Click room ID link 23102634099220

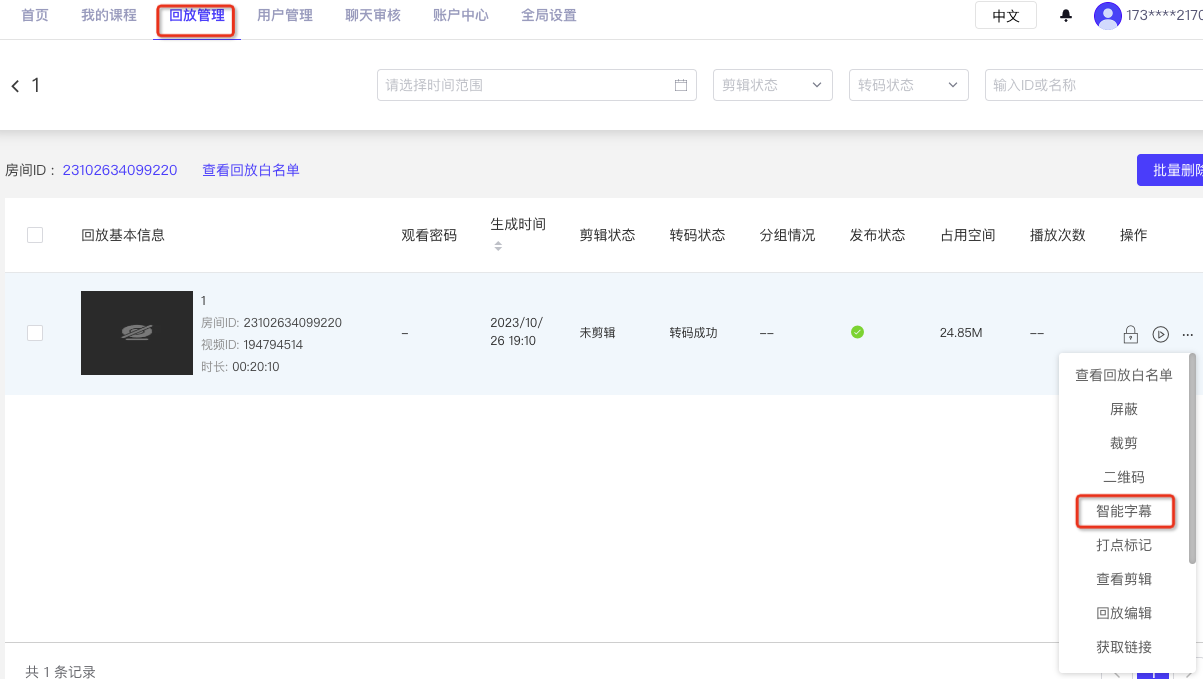point(120,170)
